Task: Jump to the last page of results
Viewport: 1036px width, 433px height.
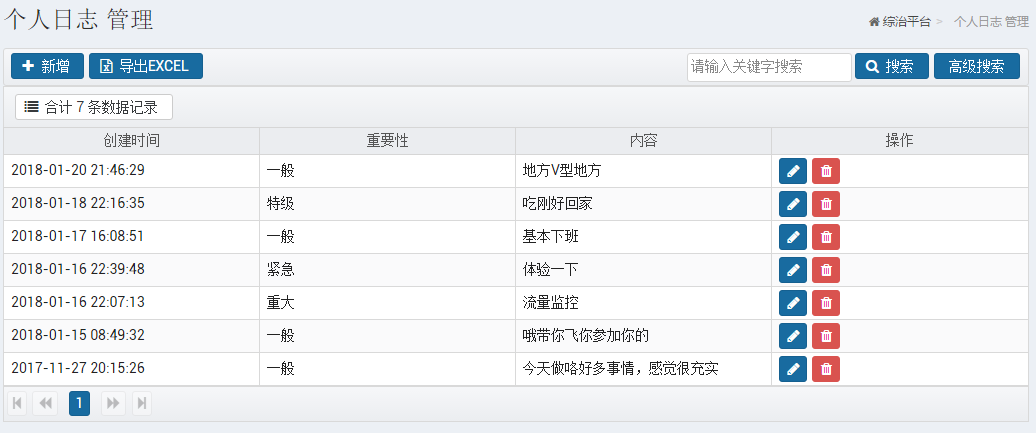Action: click(141, 403)
